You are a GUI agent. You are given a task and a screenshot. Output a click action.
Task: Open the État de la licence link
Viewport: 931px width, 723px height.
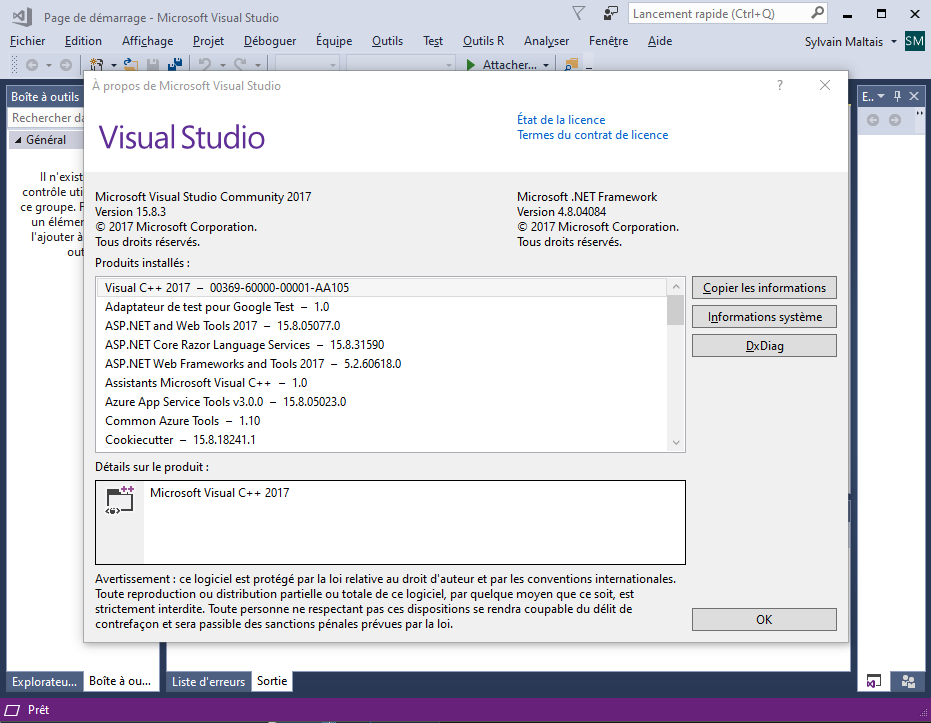coord(560,120)
